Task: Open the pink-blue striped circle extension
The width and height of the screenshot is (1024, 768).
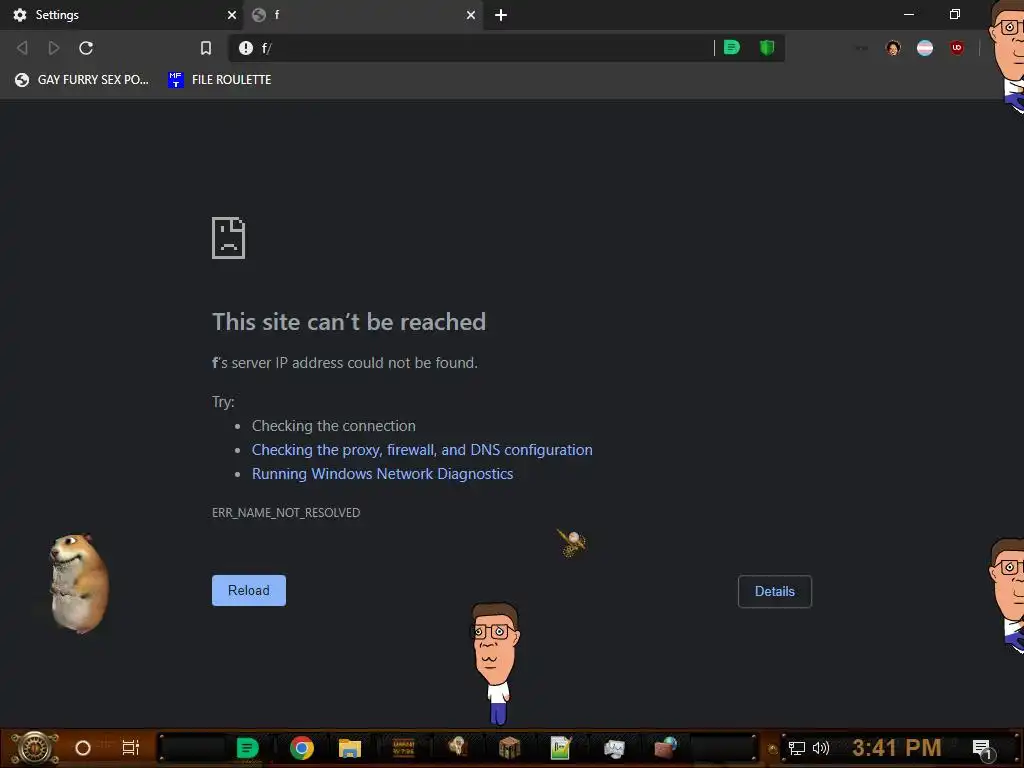Action: (x=925, y=48)
